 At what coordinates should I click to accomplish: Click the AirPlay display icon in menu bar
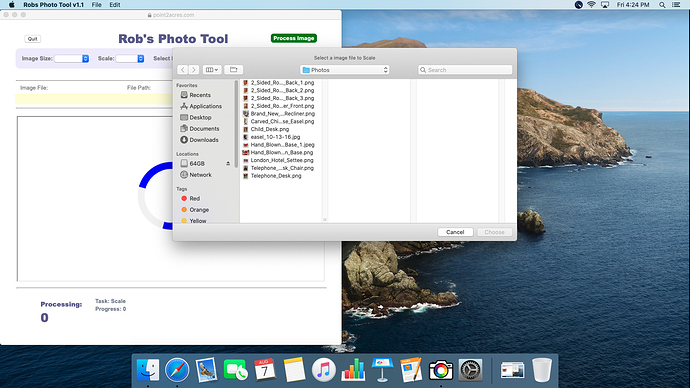coord(605,4)
